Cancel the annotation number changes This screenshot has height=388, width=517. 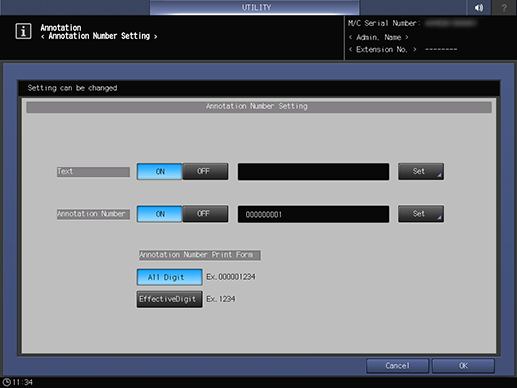click(x=397, y=366)
